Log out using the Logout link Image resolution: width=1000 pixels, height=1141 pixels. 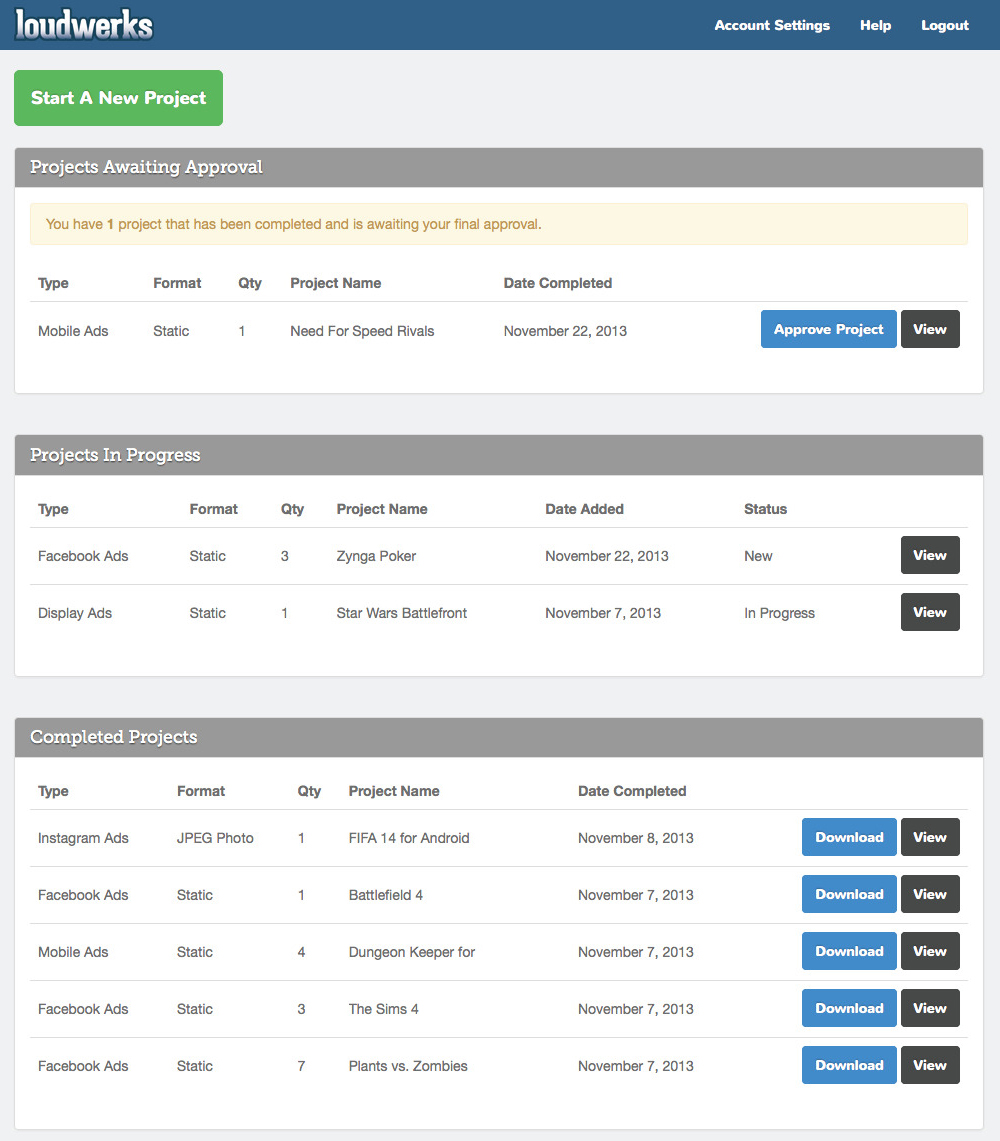(x=945, y=25)
